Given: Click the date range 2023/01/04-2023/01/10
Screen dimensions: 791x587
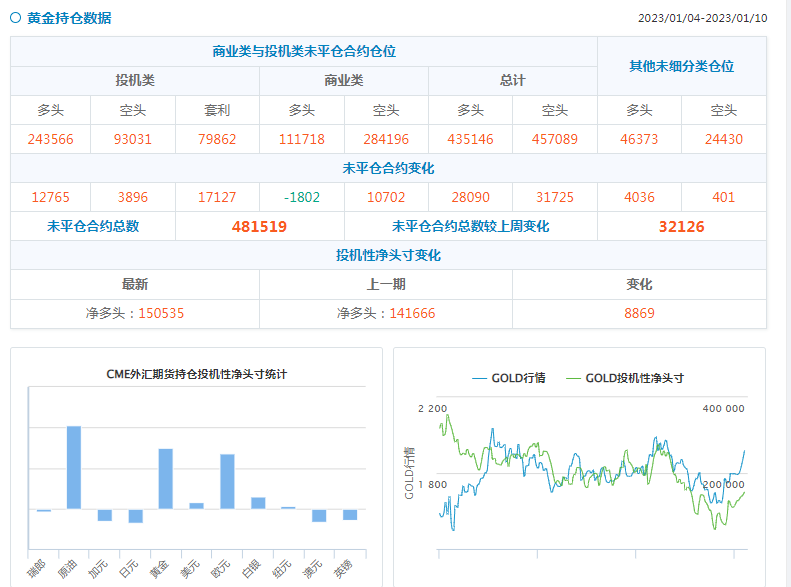Looking at the screenshot, I should tap(702, 19).
